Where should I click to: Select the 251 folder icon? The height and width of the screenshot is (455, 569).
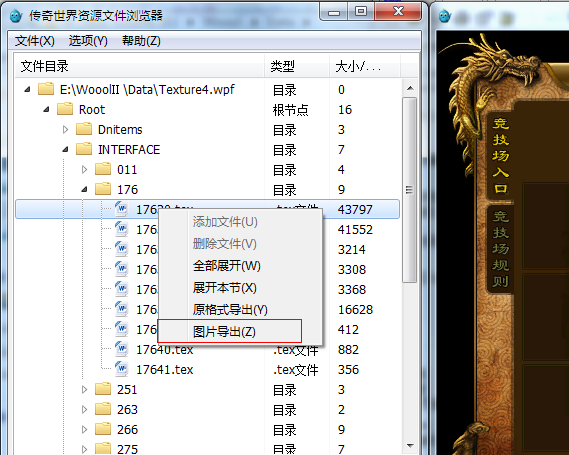(103, 389)
